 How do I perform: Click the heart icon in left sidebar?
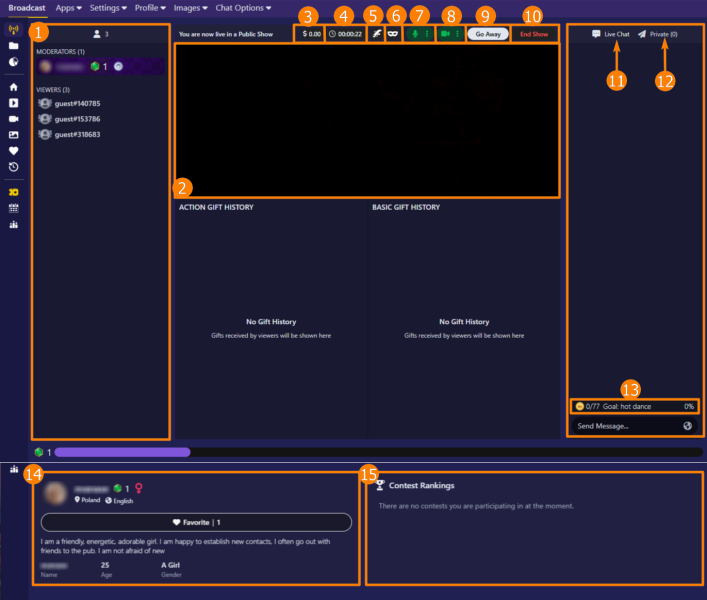point(13,150)
